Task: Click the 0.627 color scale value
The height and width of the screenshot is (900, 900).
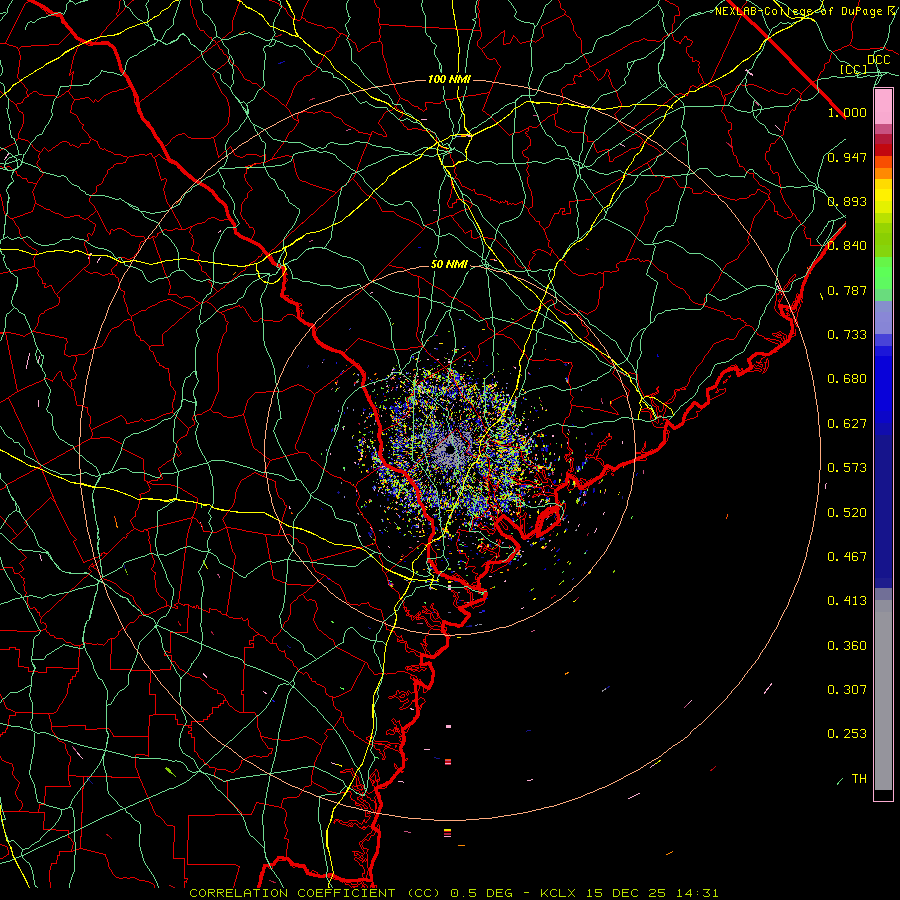Action: [x=847, y=424]
